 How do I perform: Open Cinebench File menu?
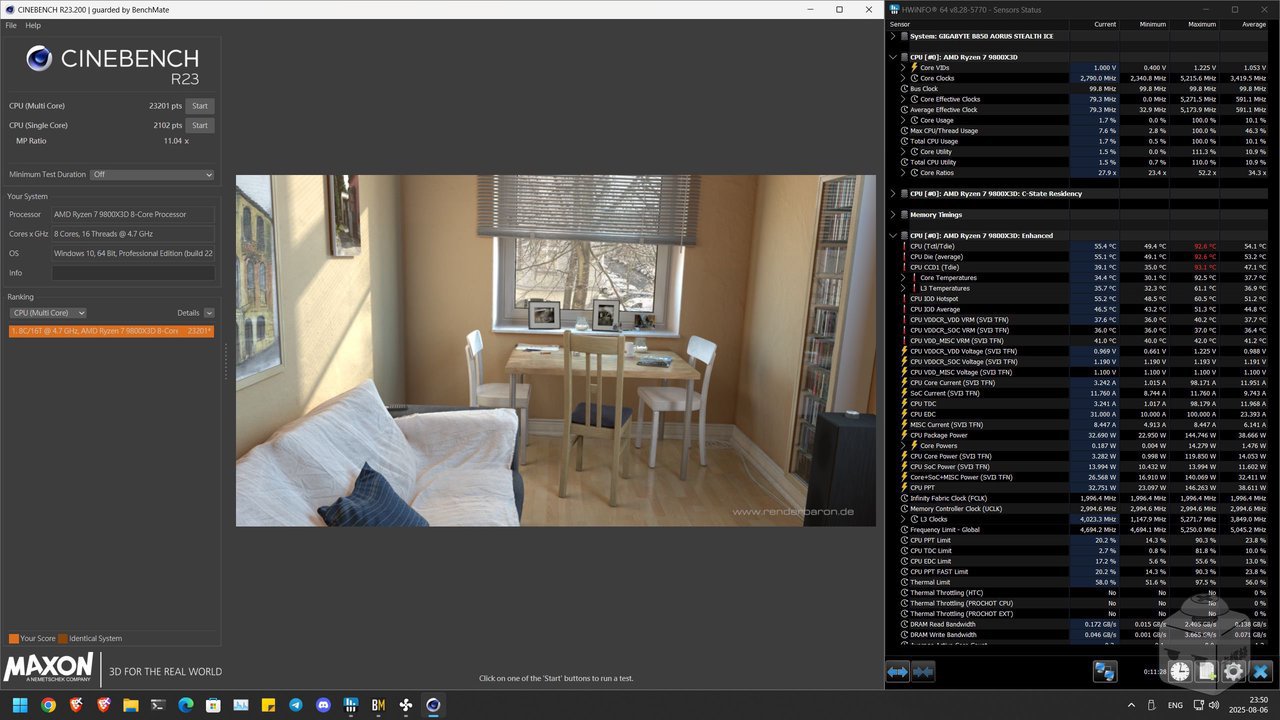click(11, 25)
